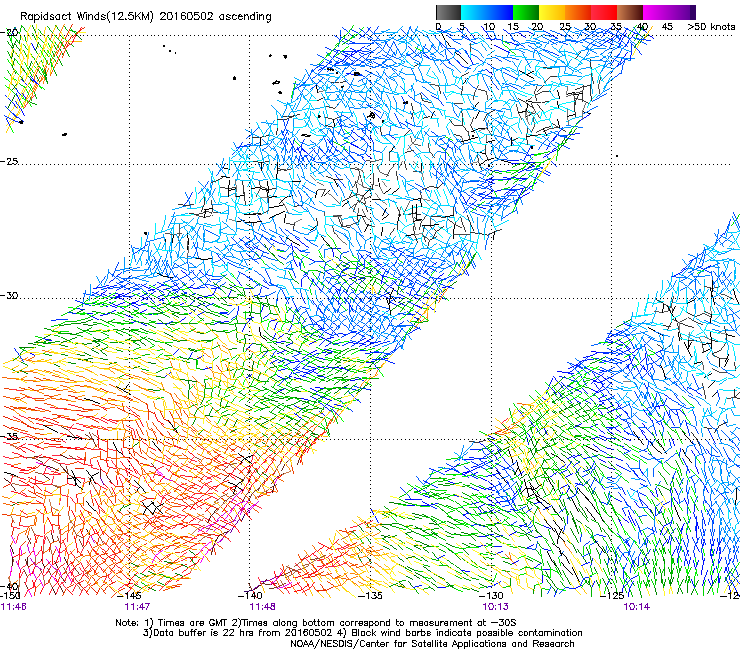Click the magenta-purple 40-50 knot legend segment
The image size is (740, 650).
(669, 12)
